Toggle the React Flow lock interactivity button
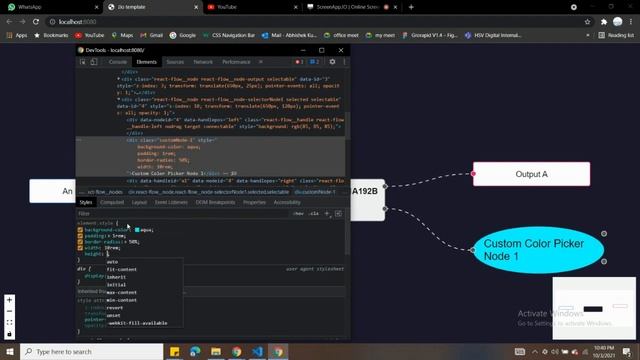The height and width of the screenshot is (360, 640). [x=9, y=334]
